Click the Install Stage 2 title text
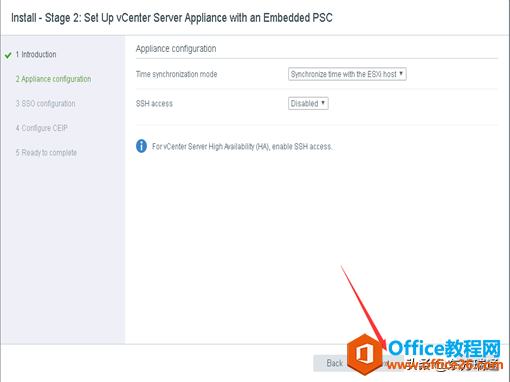 click(x=172, y=17)
